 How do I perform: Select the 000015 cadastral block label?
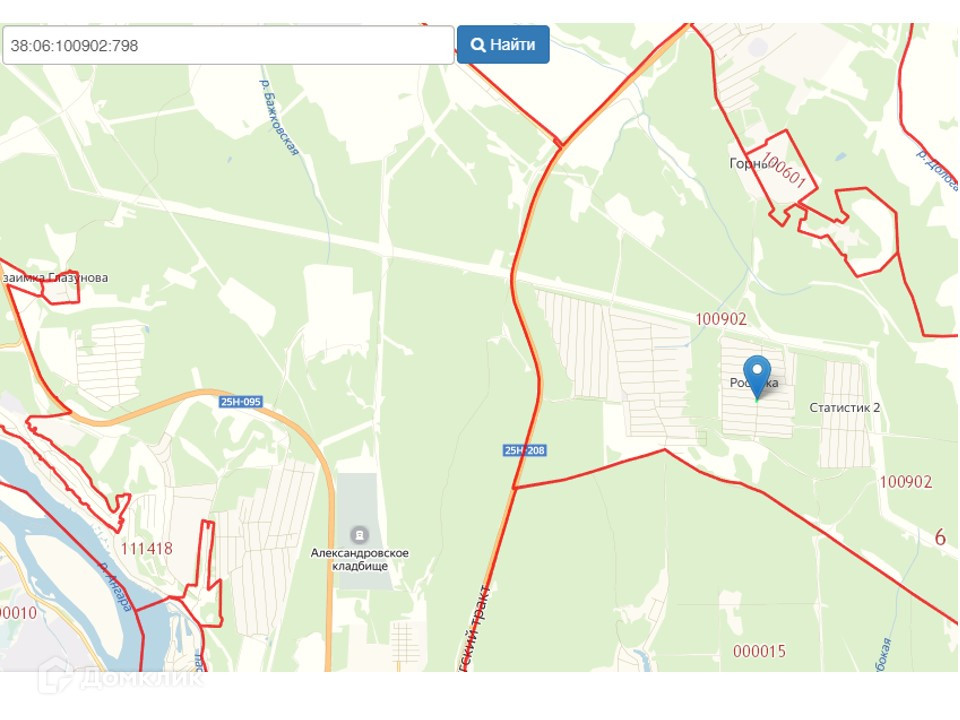click(759, 651)
